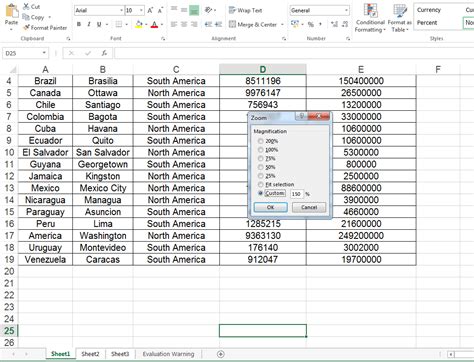
Task: Decrease decimal places
Action: [345, 24]
